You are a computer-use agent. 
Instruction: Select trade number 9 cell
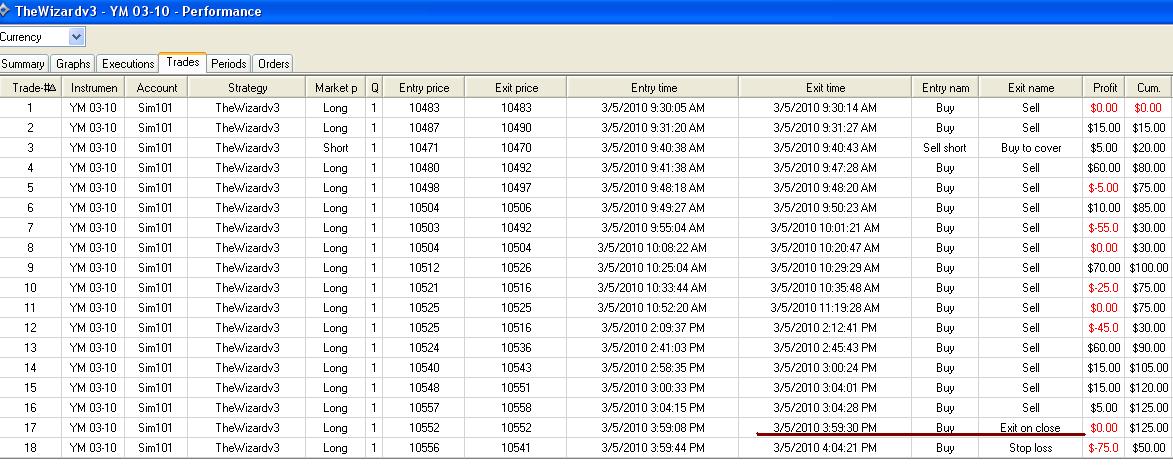[x=31, y=268]
